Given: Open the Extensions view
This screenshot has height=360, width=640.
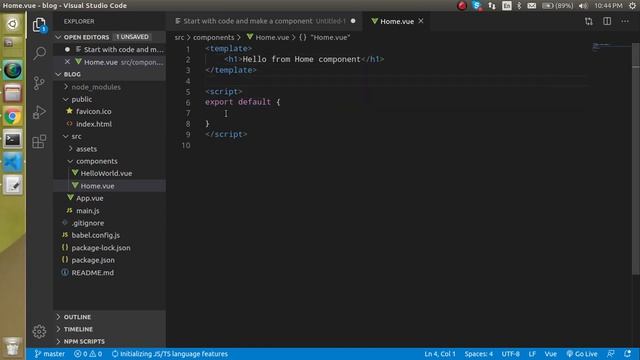Looking at the screenshot, I should [x=39, y=141].
